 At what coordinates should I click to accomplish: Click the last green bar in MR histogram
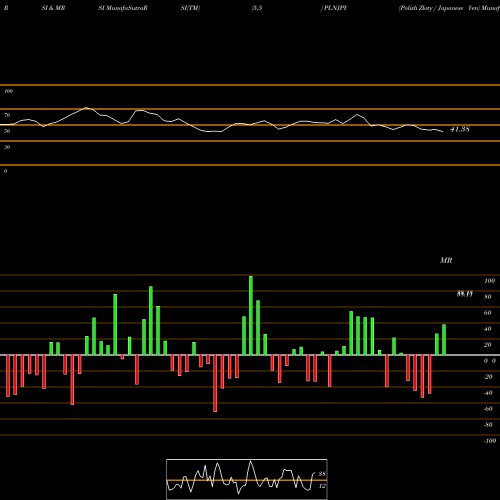444,340
